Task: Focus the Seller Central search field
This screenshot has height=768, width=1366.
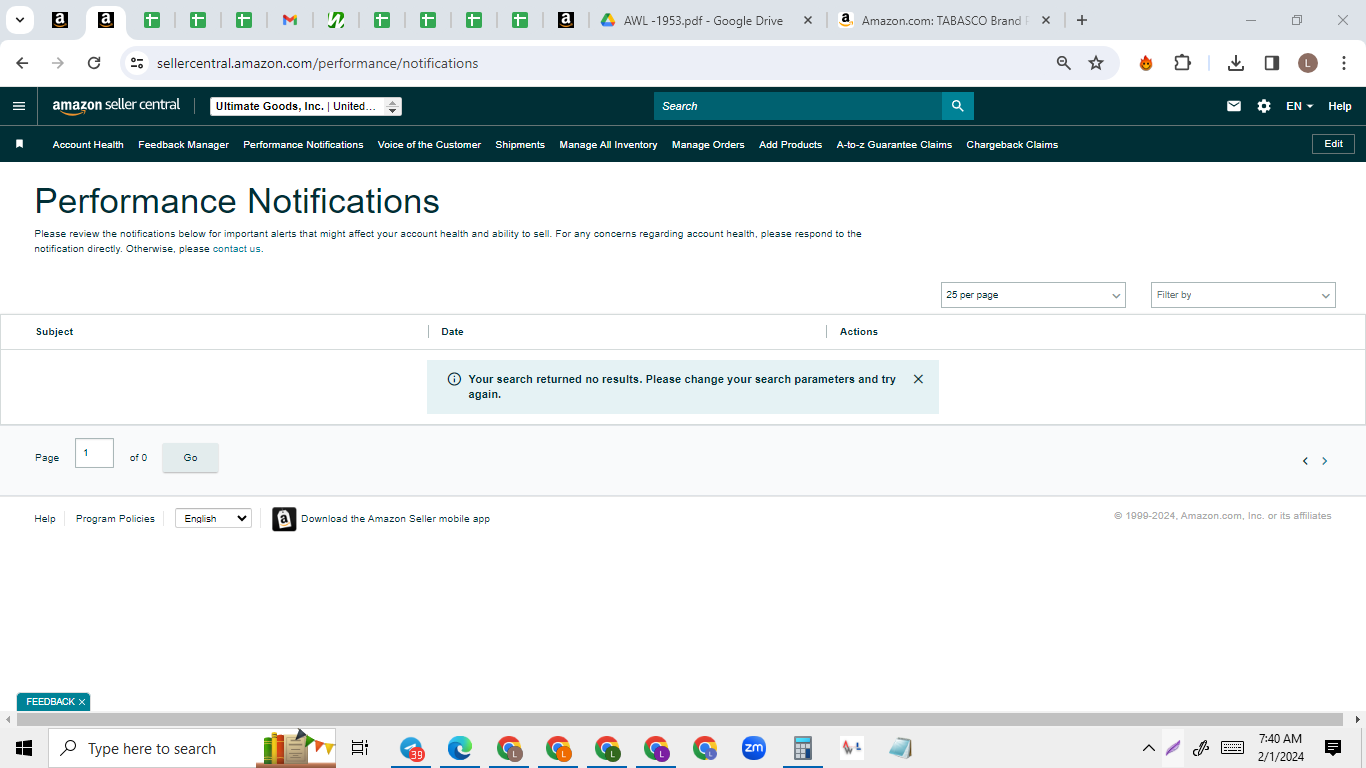Action: point(798,106)
